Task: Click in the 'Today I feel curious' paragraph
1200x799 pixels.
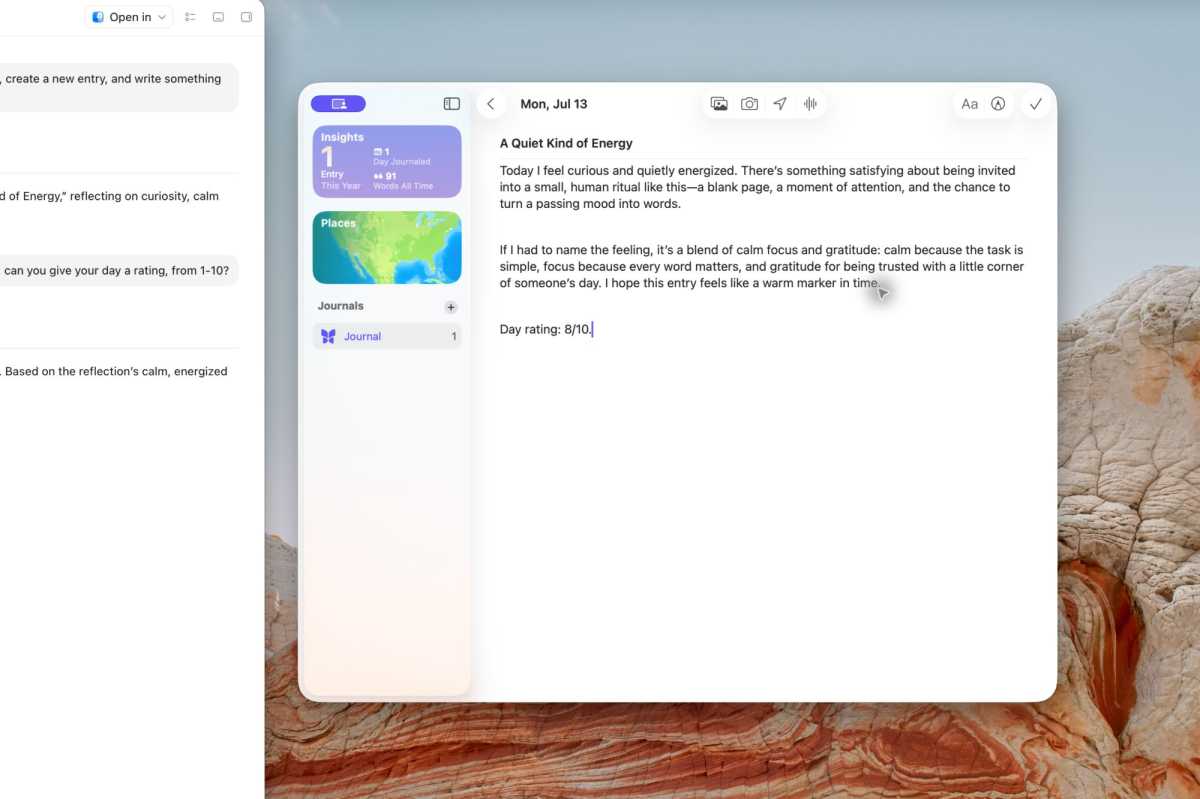Action: [x=757, y=187]
